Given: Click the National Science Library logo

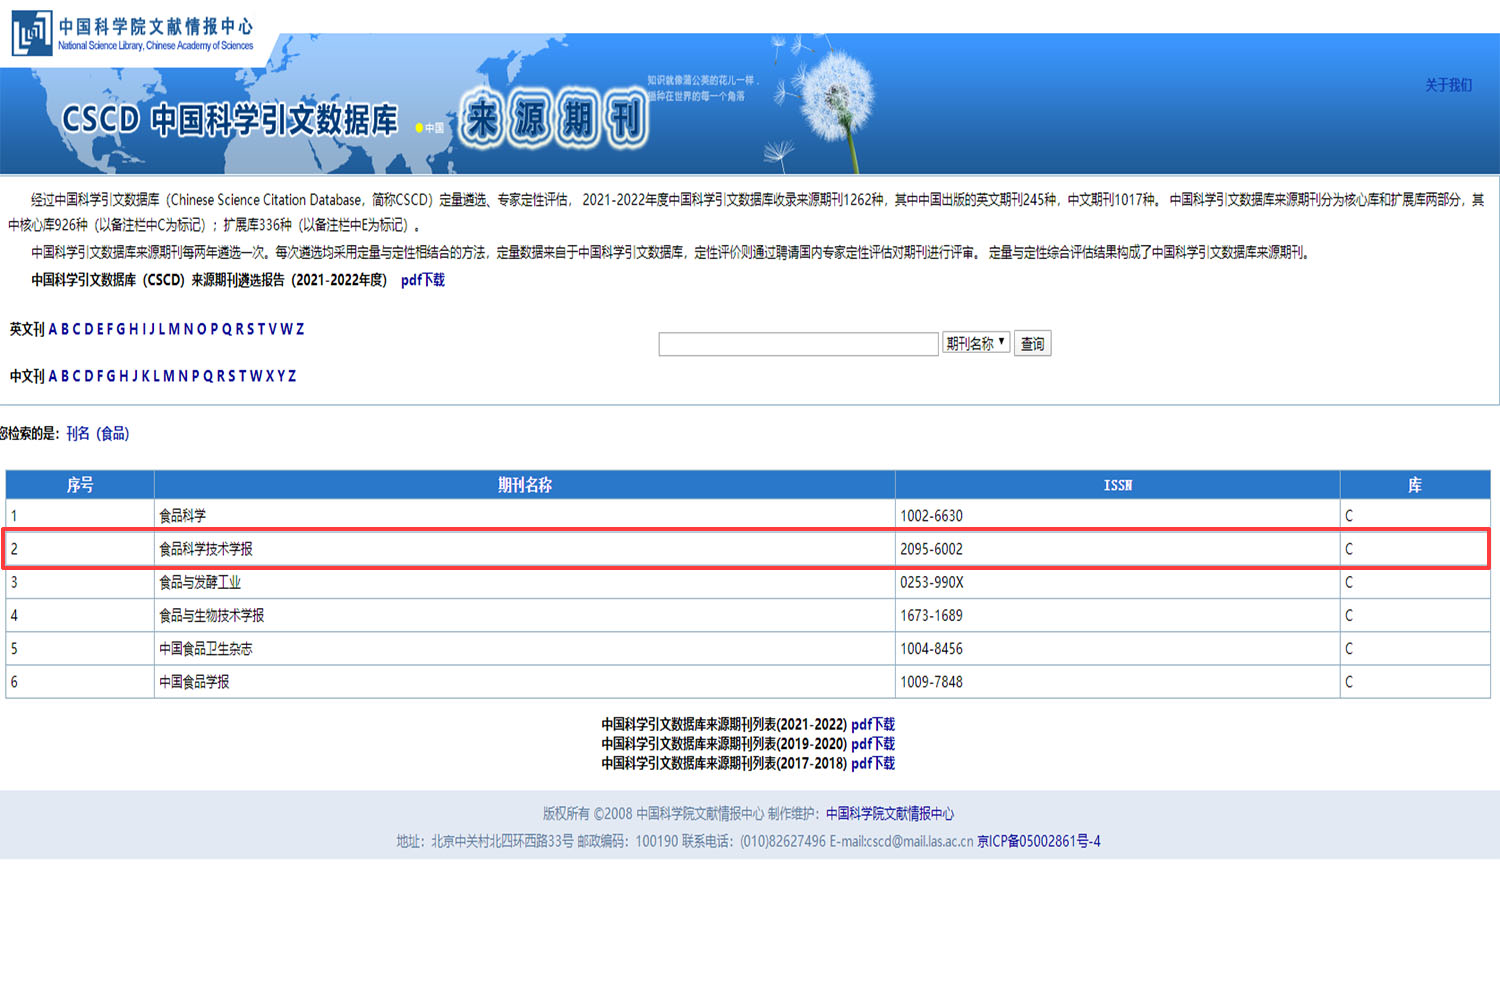Looking at the screenshot, I should (x=133, y=34).
